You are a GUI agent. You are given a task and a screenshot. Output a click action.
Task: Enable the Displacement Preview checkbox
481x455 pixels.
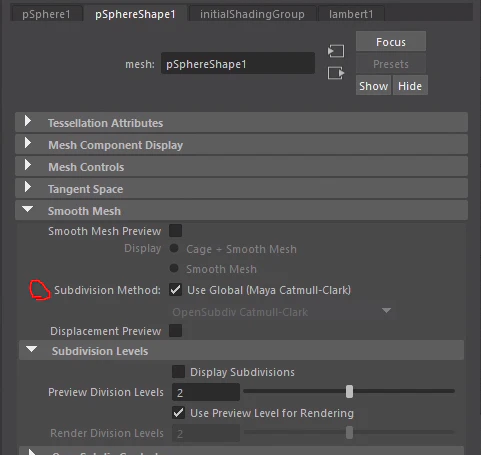pos(175,331)
